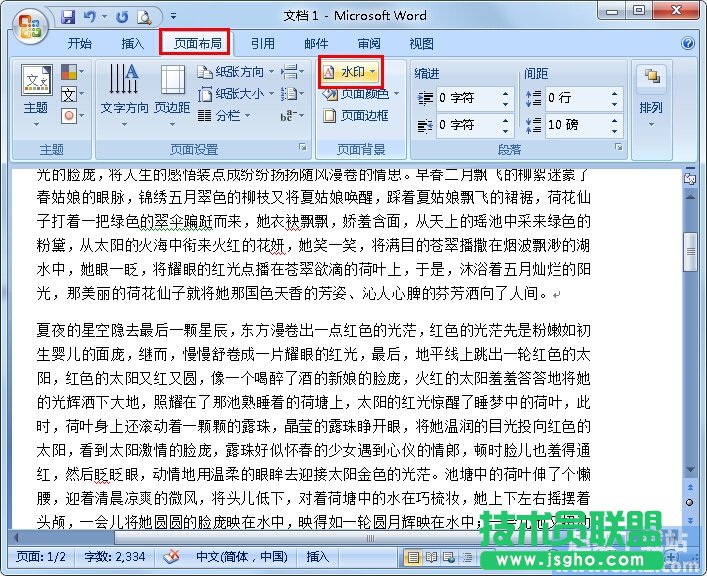
Task: Launch the 页面设置 dialog launcher
Action: (x=303, y=147)
